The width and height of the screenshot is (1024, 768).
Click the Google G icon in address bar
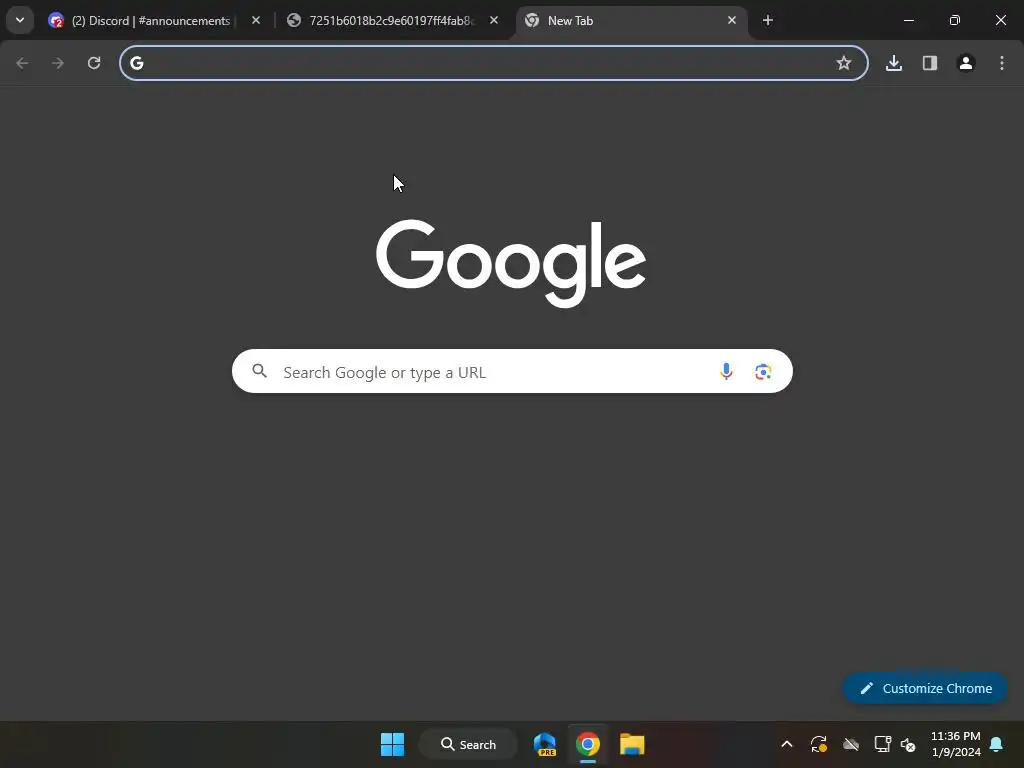coord(136,63)
